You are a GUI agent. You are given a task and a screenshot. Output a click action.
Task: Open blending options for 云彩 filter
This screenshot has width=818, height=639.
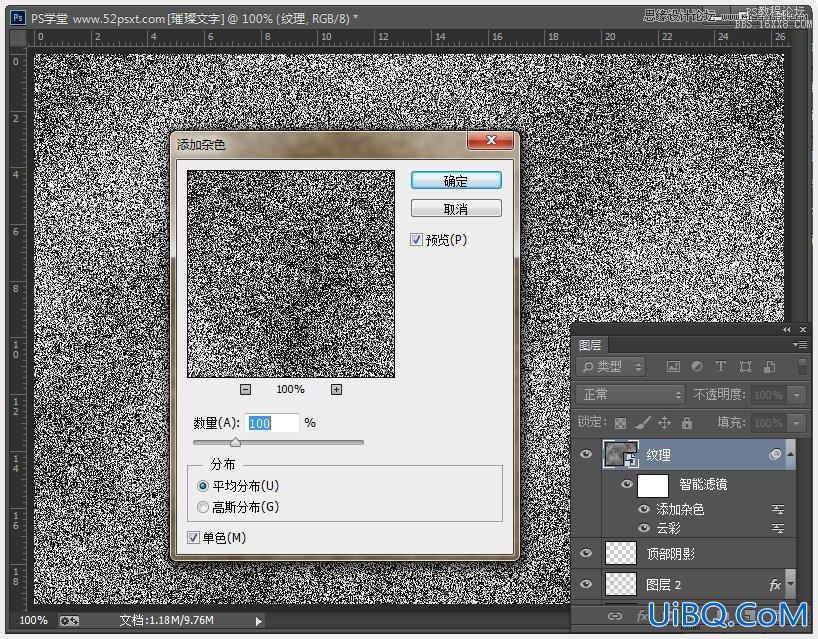pos(778,528)
